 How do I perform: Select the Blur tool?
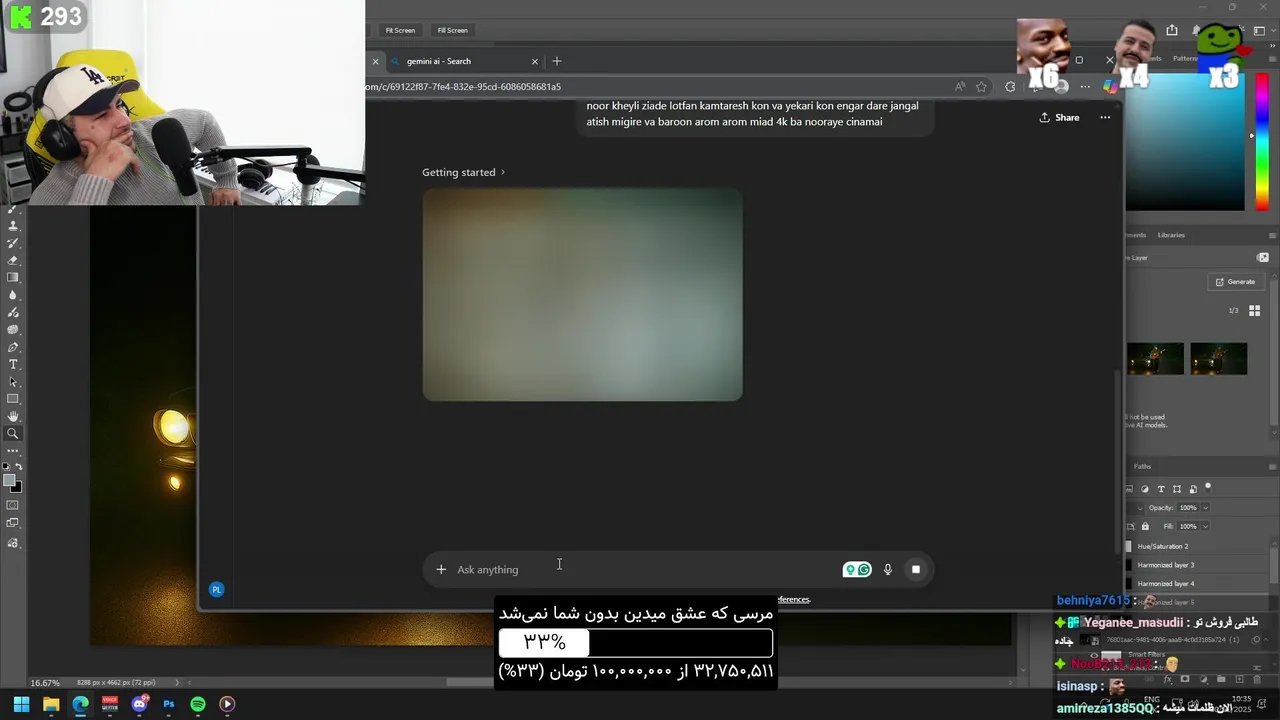[x=13, y=295]
